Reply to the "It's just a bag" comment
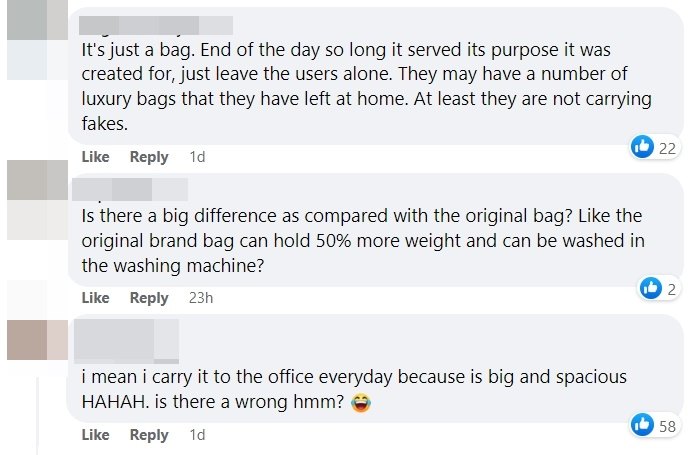The width and height of the screenshot is (700, 455). pyautogui.click(x=149, y=157)
